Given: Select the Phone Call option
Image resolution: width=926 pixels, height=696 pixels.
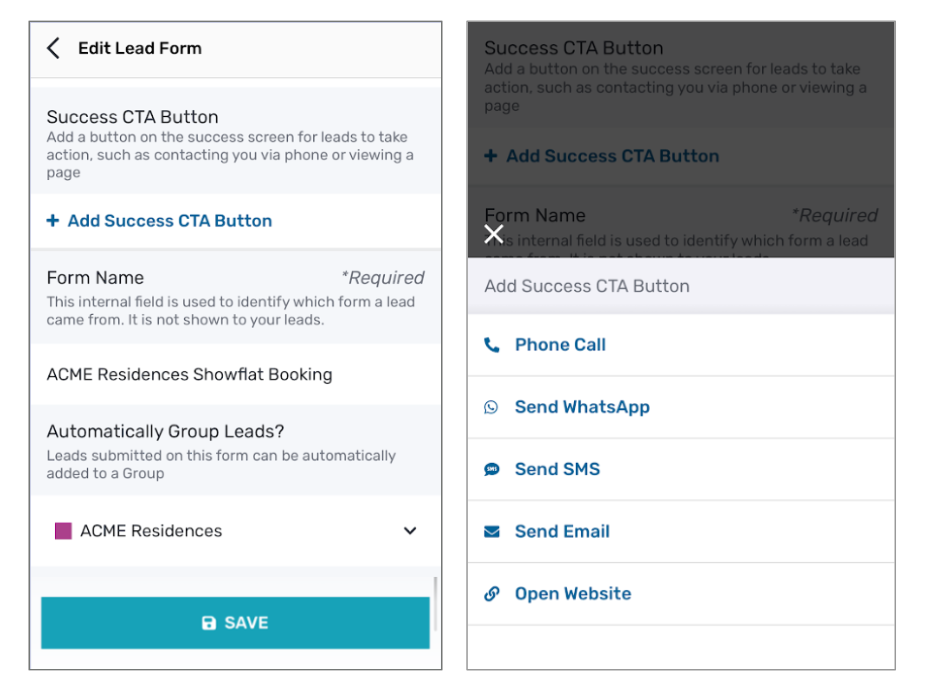Looking at the screenshot, I should (560, 345).
